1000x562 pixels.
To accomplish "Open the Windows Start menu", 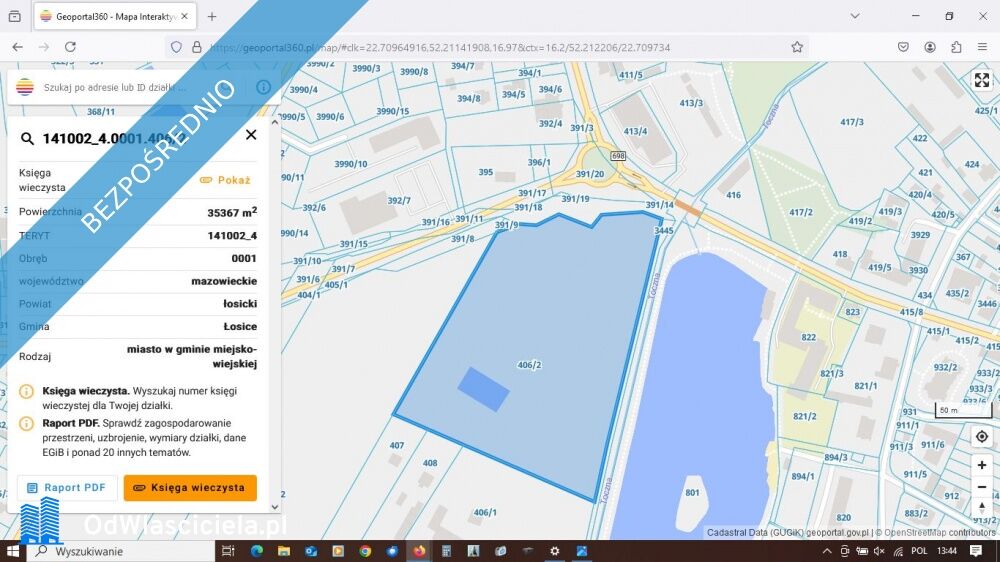I will pos(14,551).
